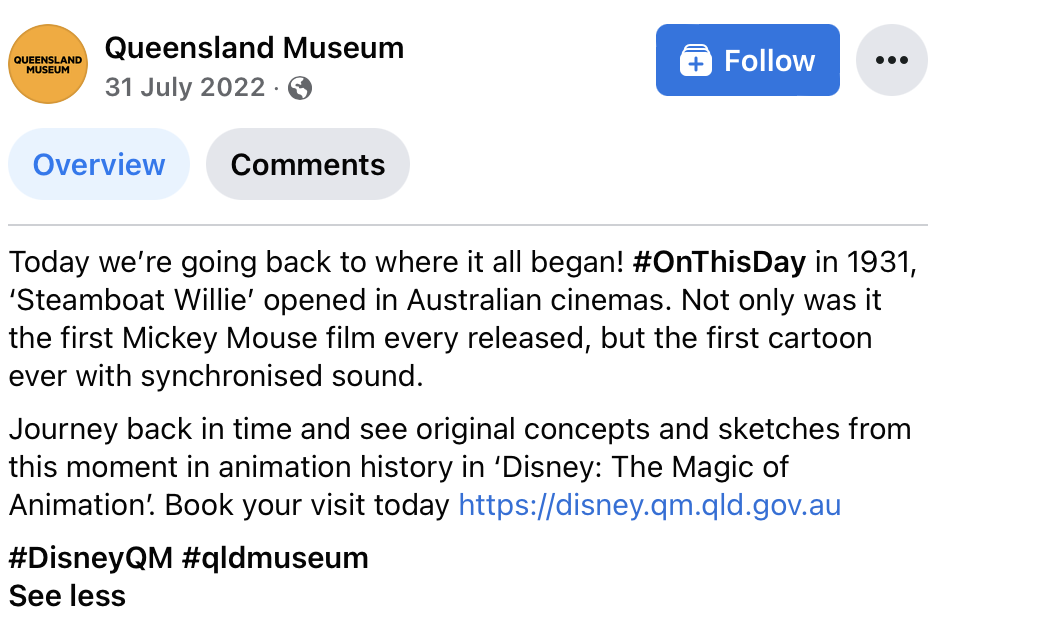Open the three-dot more options menu
This screenshot has width=1040, height=632.
click(891, 60)
